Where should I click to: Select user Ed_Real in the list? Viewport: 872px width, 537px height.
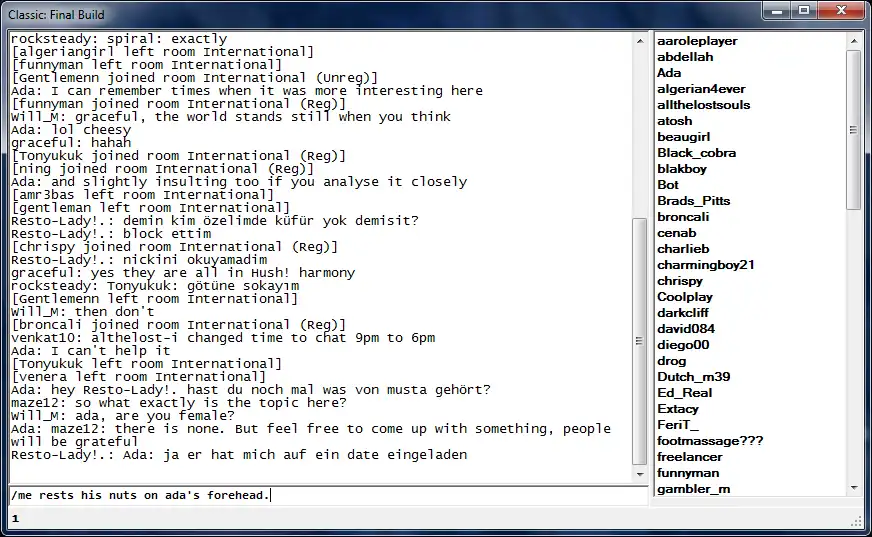(684, 393)
